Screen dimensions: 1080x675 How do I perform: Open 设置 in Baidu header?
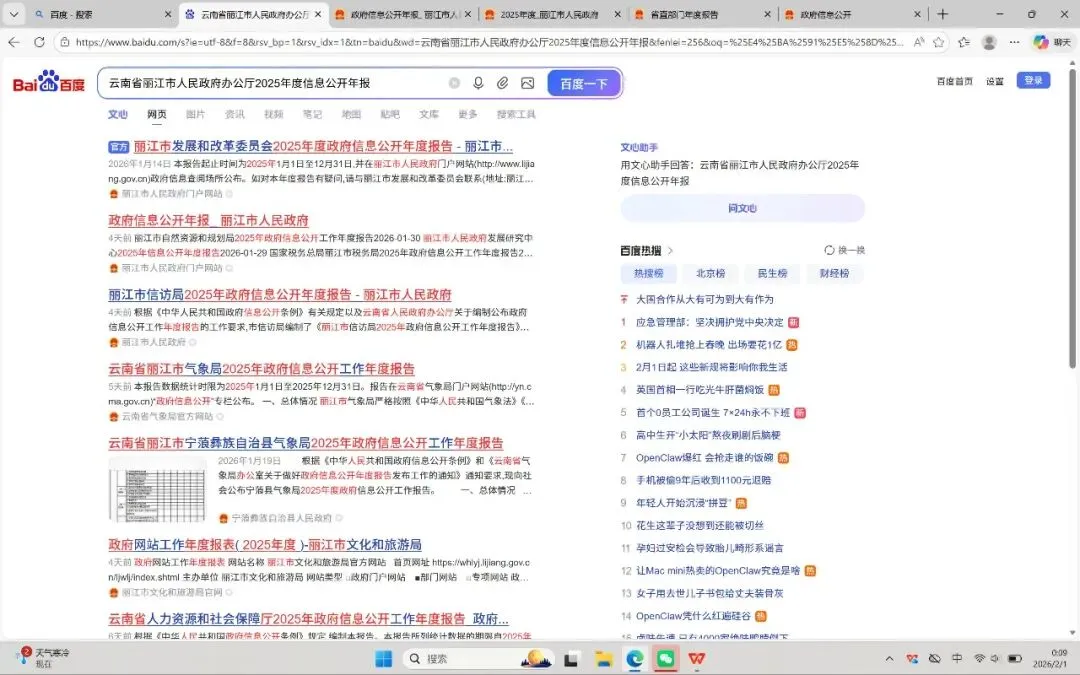pyautogui.click(x=995, y=81)
